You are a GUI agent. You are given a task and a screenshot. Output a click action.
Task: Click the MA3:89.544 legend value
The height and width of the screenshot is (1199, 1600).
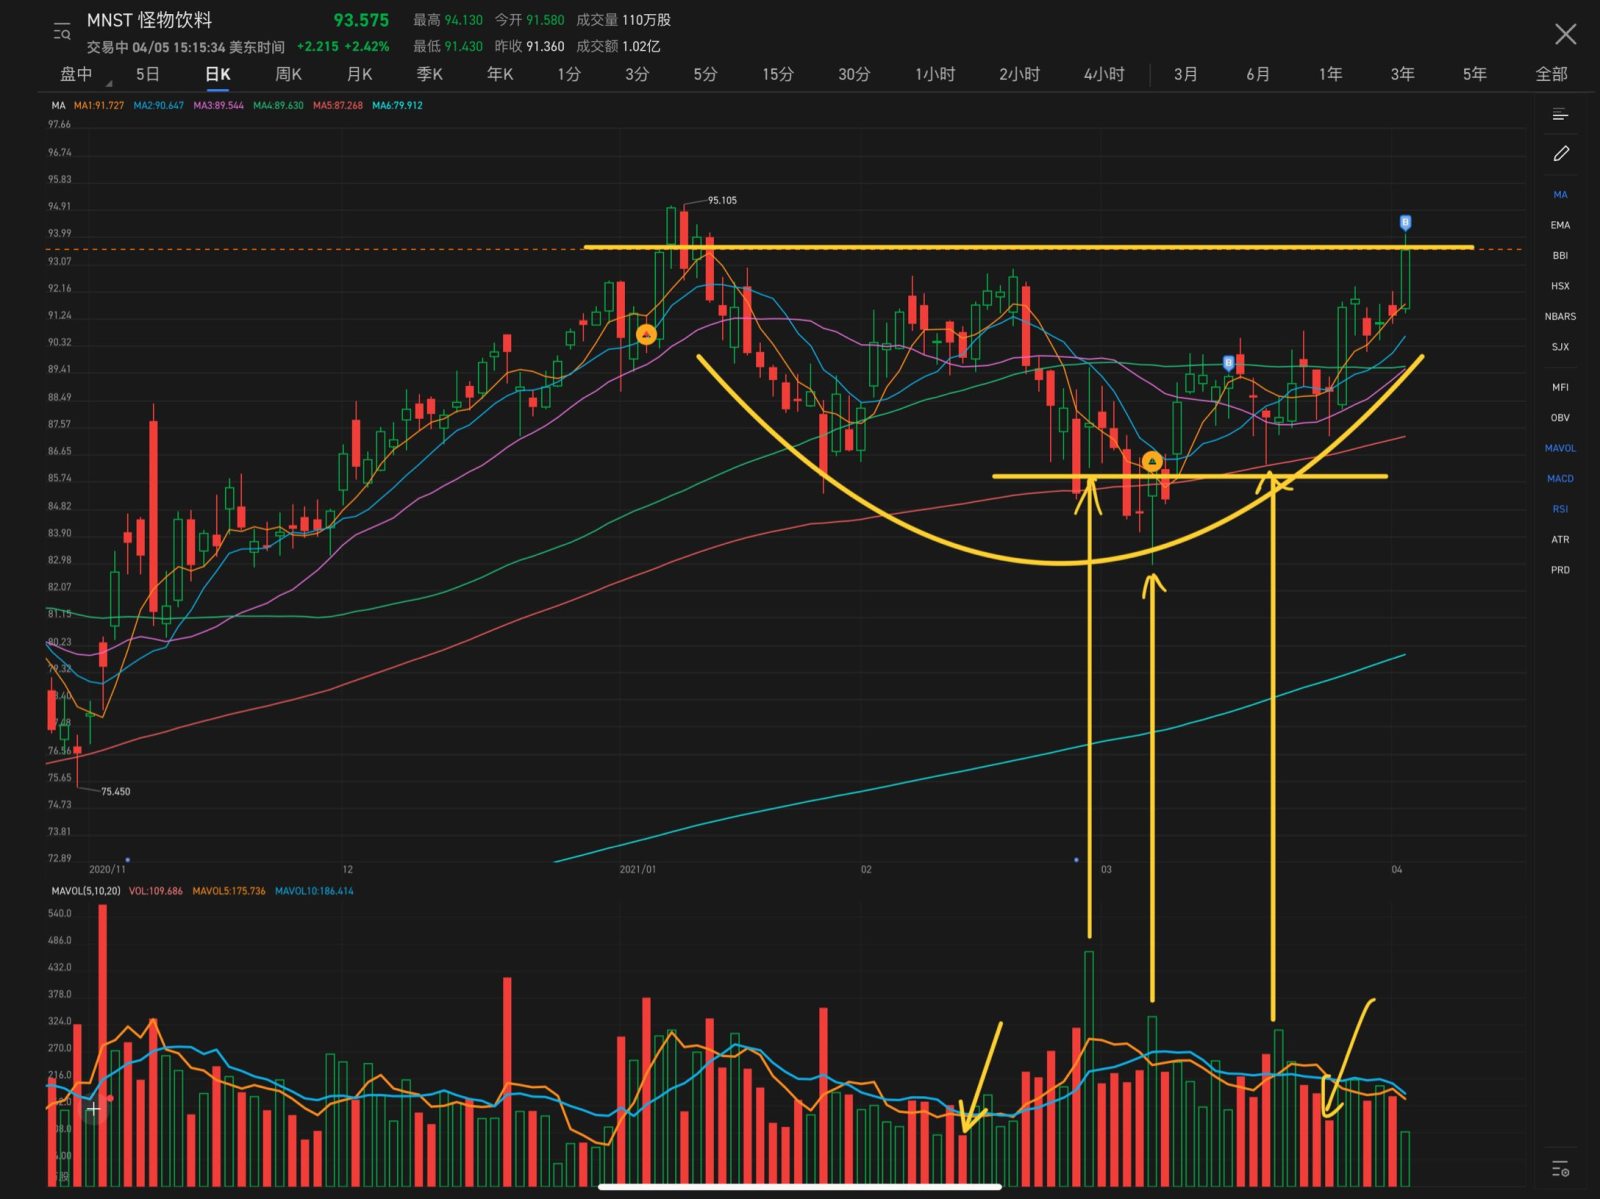pos(218,105)
